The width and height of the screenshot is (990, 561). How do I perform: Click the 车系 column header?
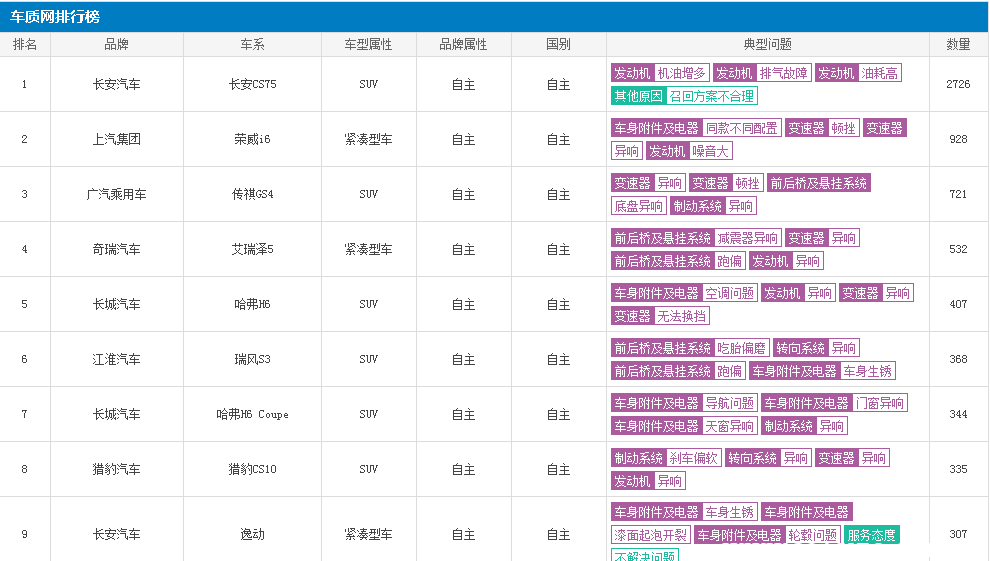pyautogui.click(x=252, y=44)
